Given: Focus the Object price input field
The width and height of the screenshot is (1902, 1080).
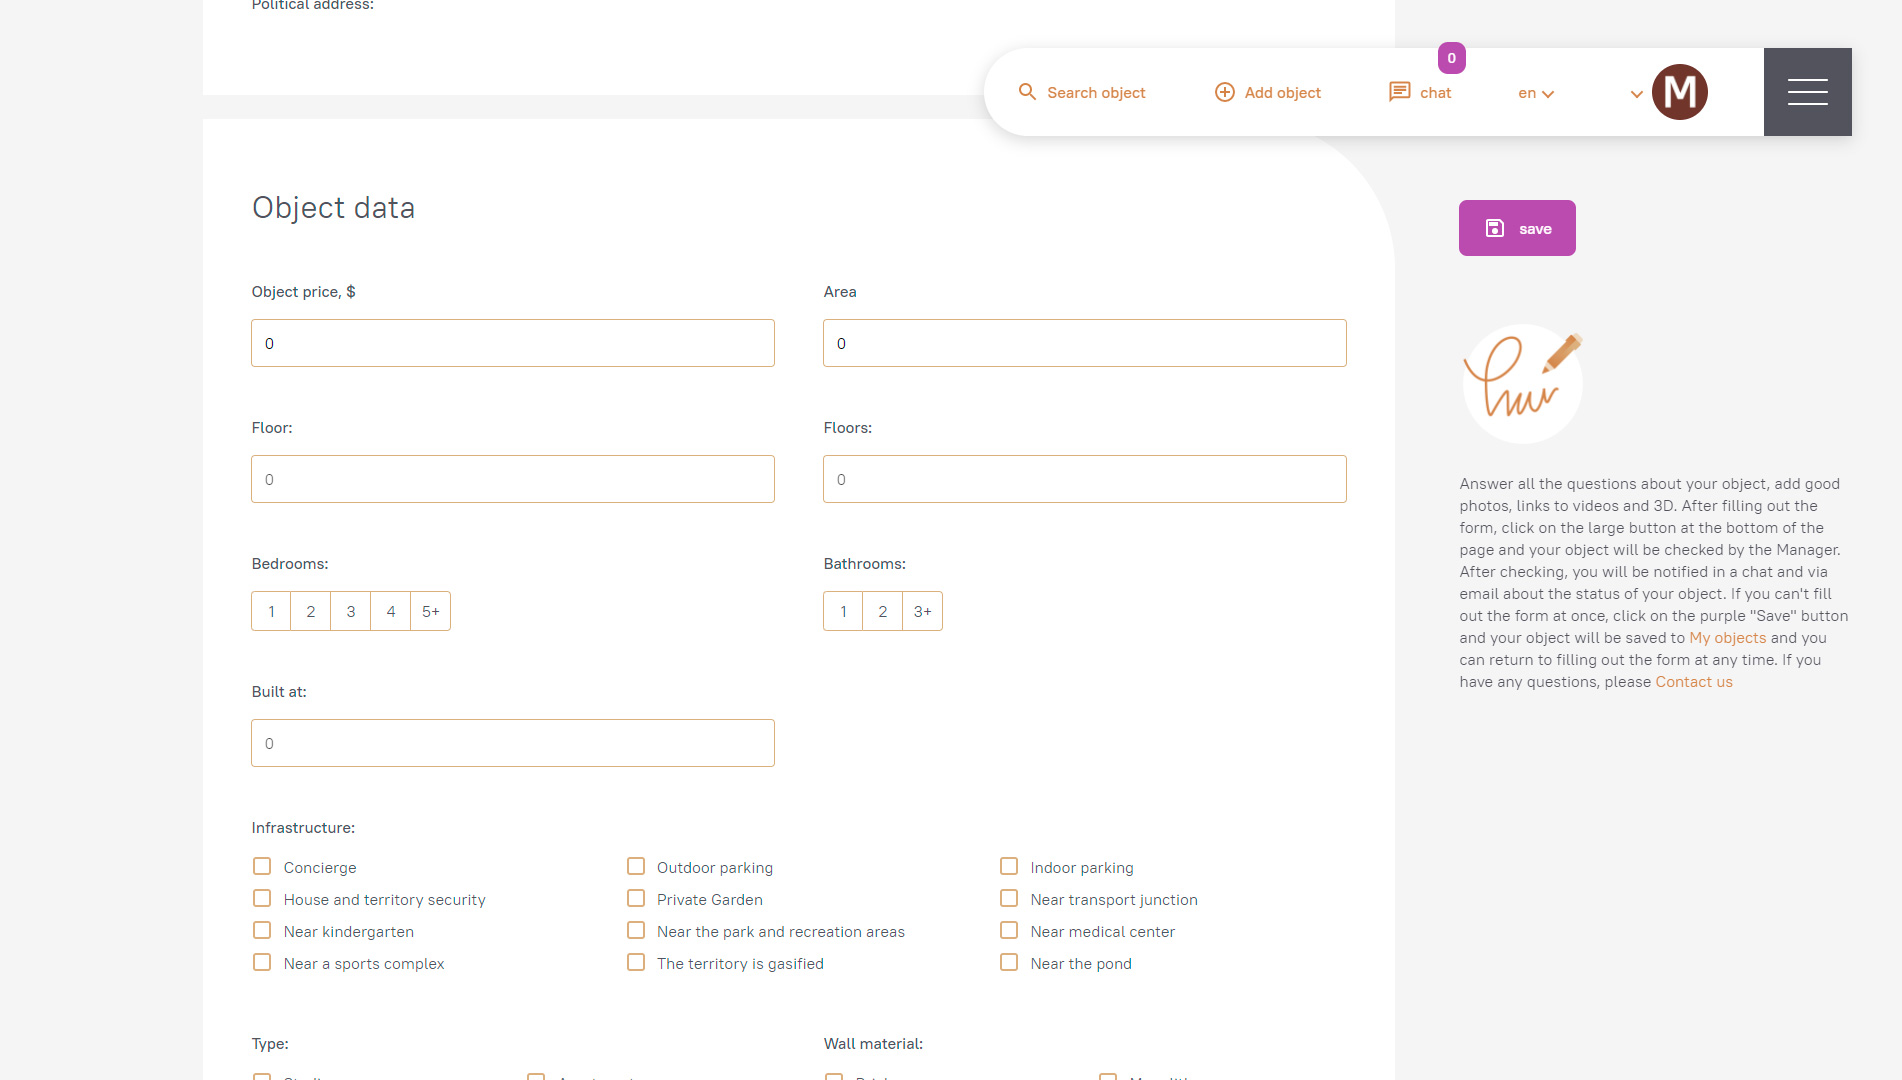Looking at the screenshot, I should 512,343.
